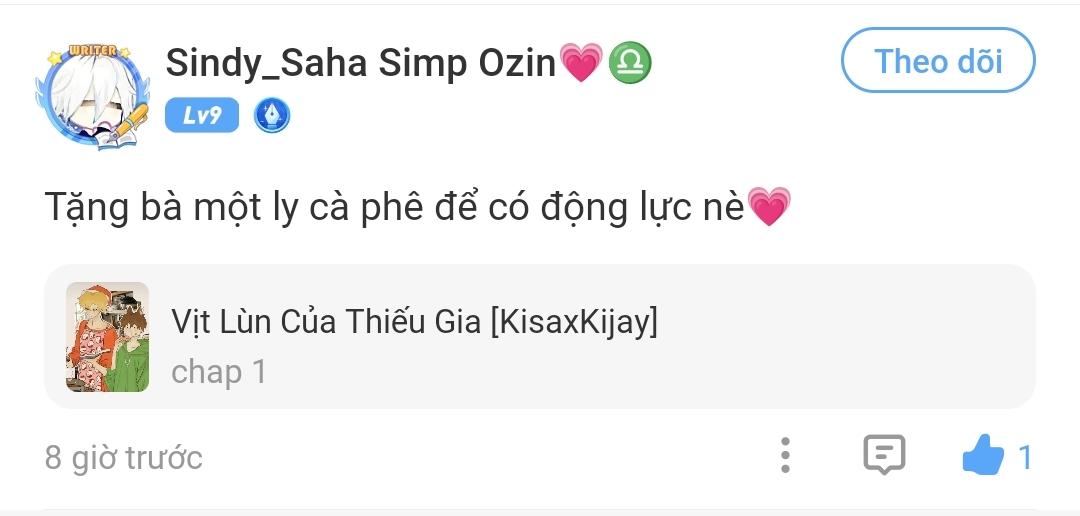Click the story cover thumbnail
The width and height of the screenshot is (1080, 516).
click(x=108, y=336)
